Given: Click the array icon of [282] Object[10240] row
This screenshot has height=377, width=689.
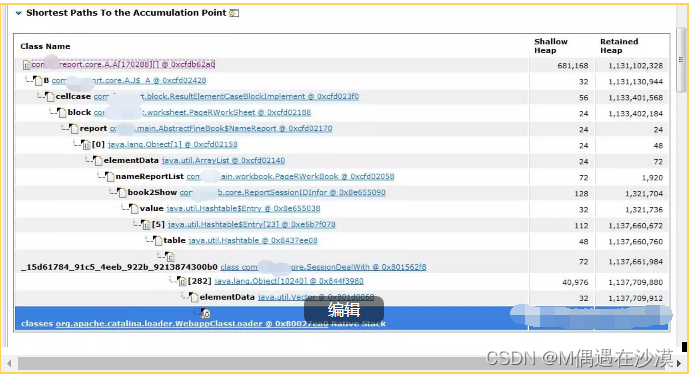Looking at the screenshot, I should click(x=182, y=282).
